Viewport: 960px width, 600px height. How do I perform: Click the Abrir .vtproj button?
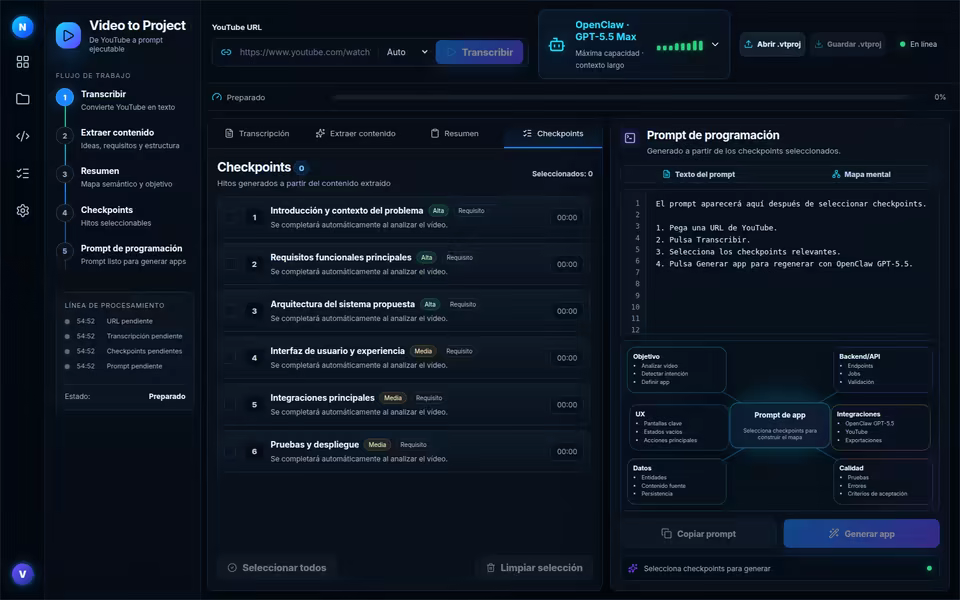773,44
